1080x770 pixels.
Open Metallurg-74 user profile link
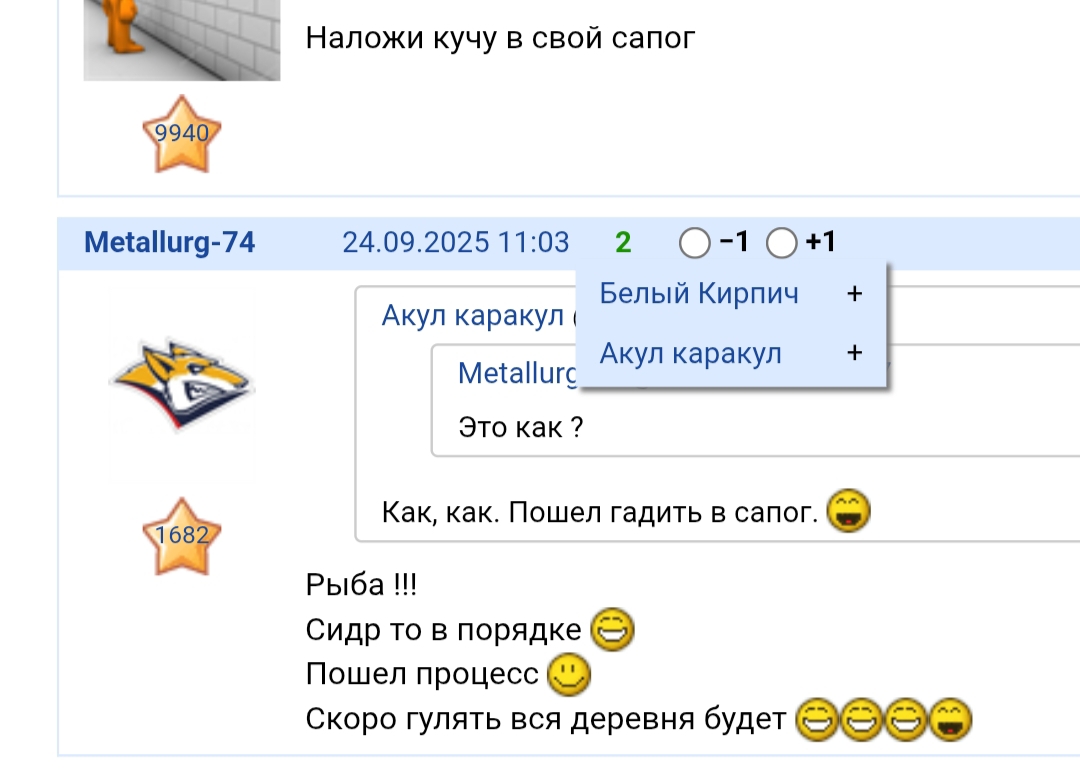169,242
